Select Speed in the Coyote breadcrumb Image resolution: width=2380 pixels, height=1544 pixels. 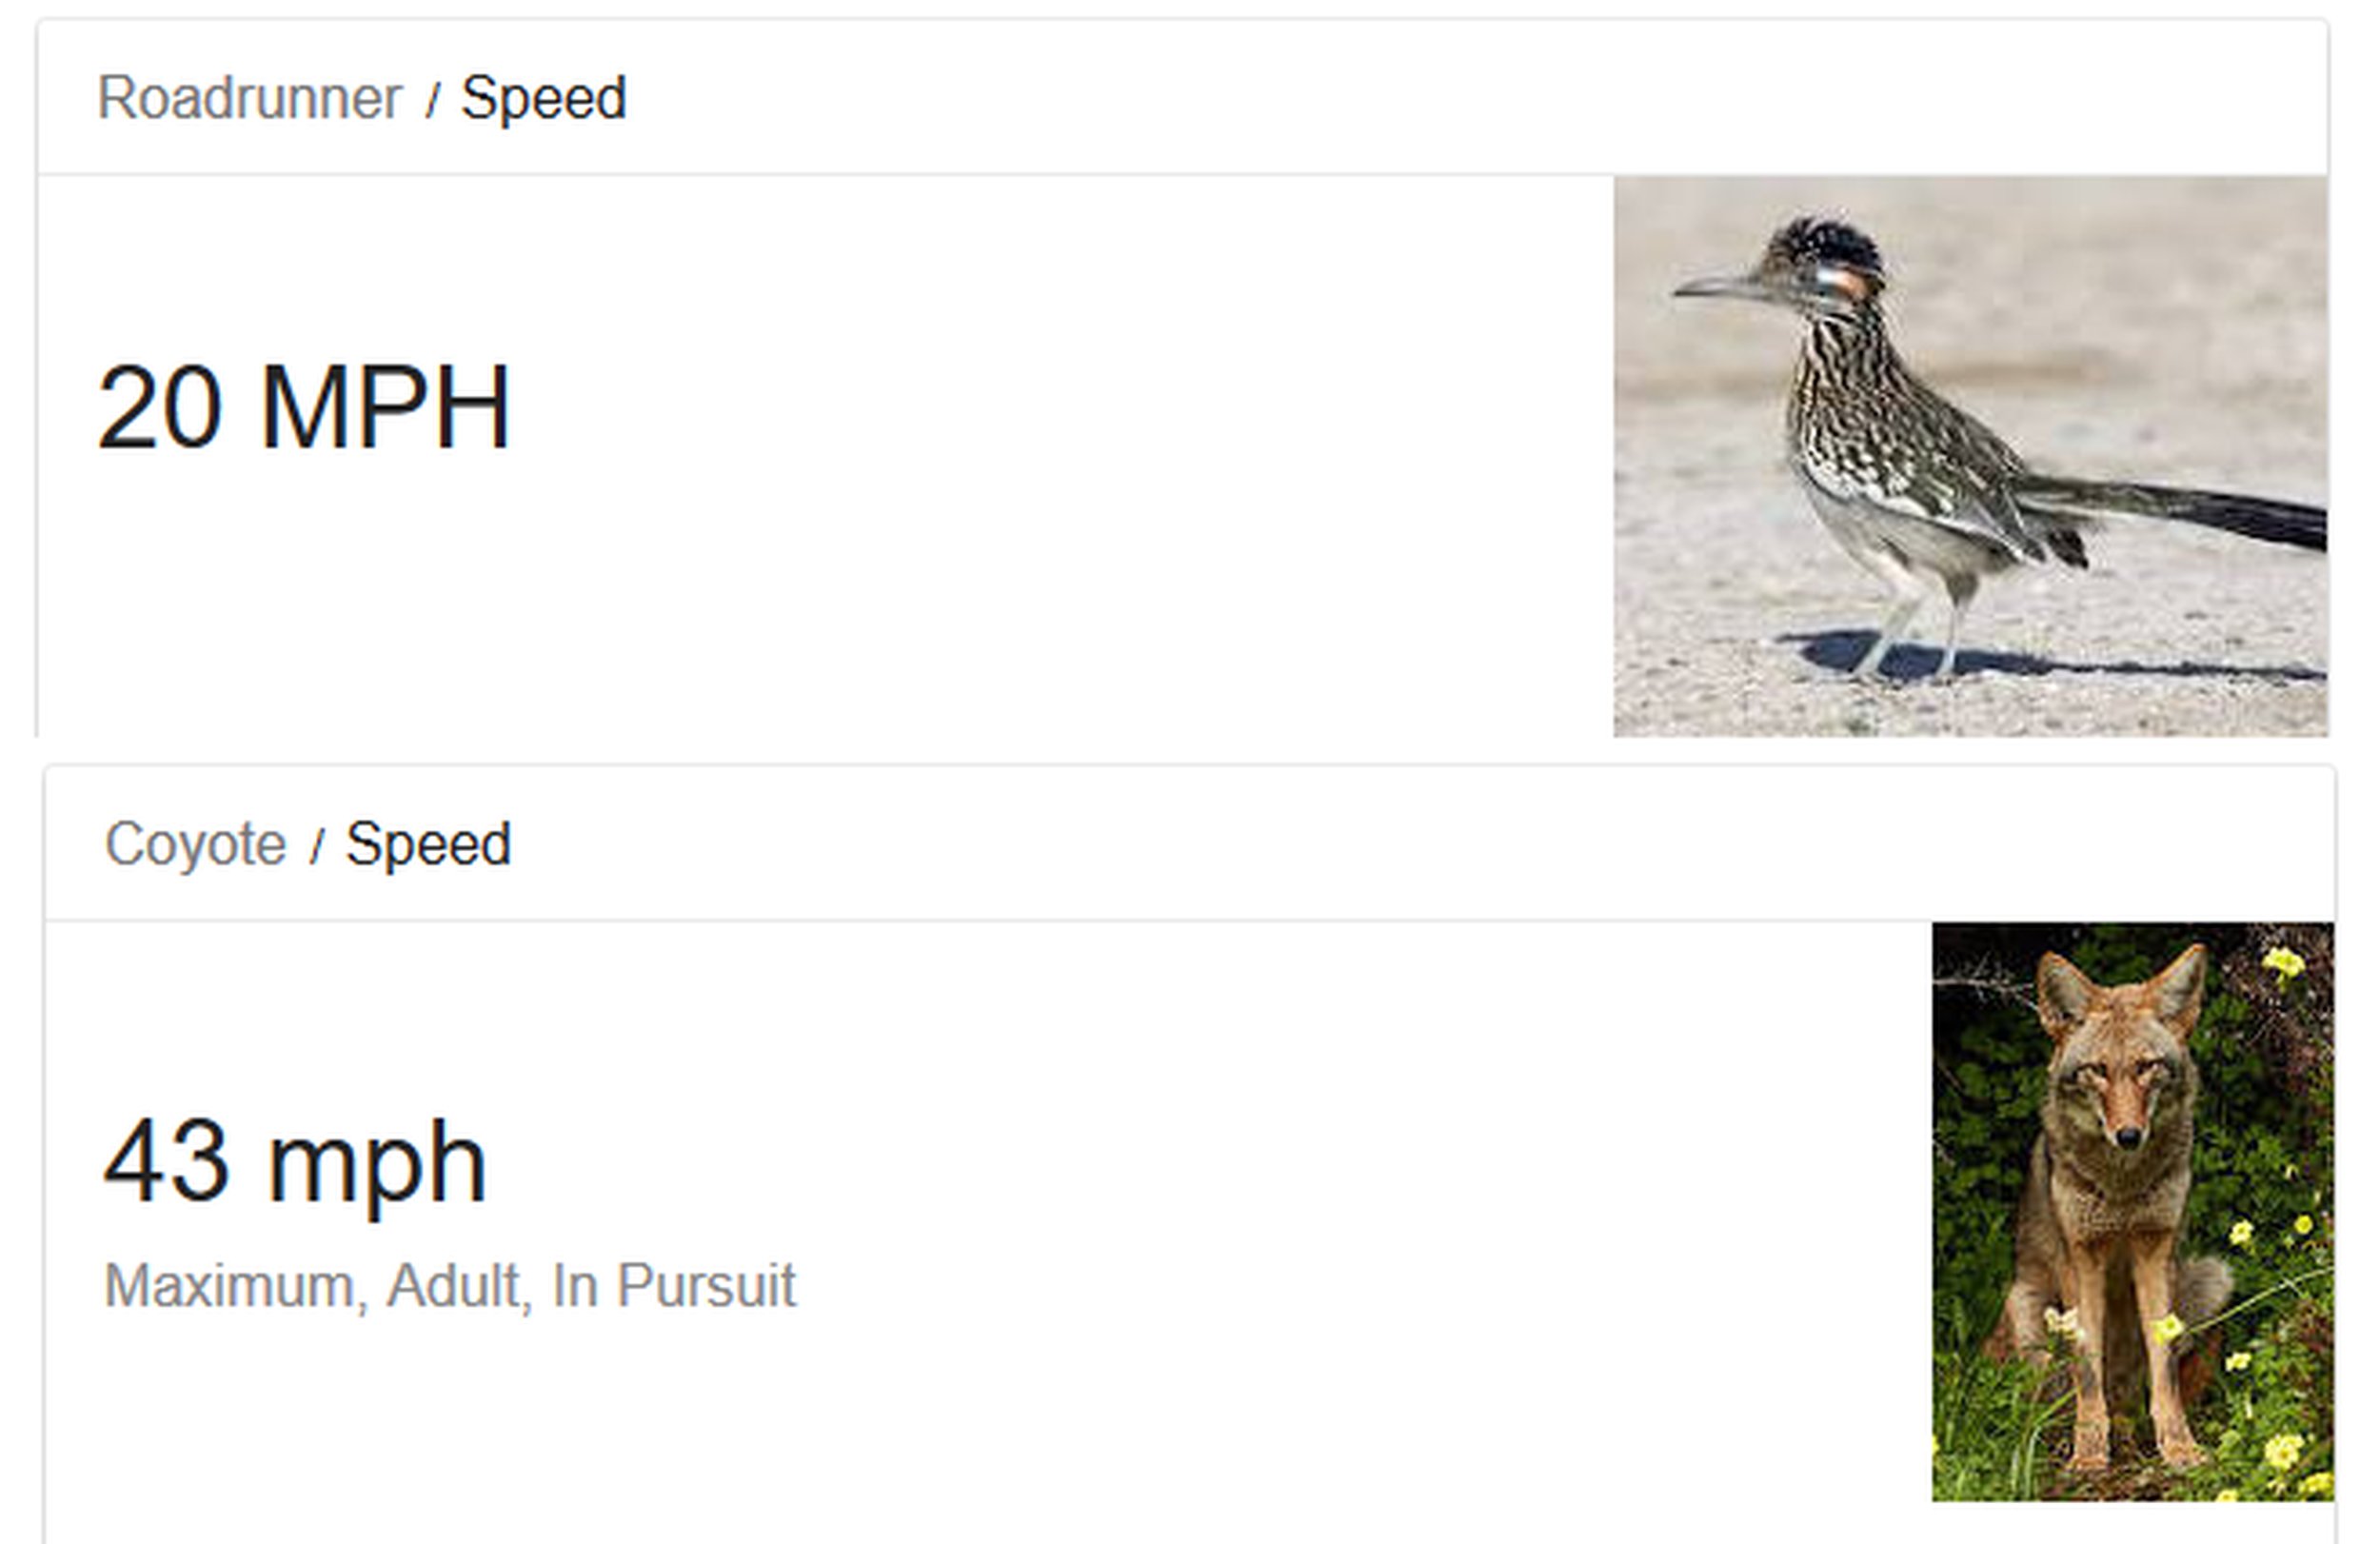[x=428, y=844]
